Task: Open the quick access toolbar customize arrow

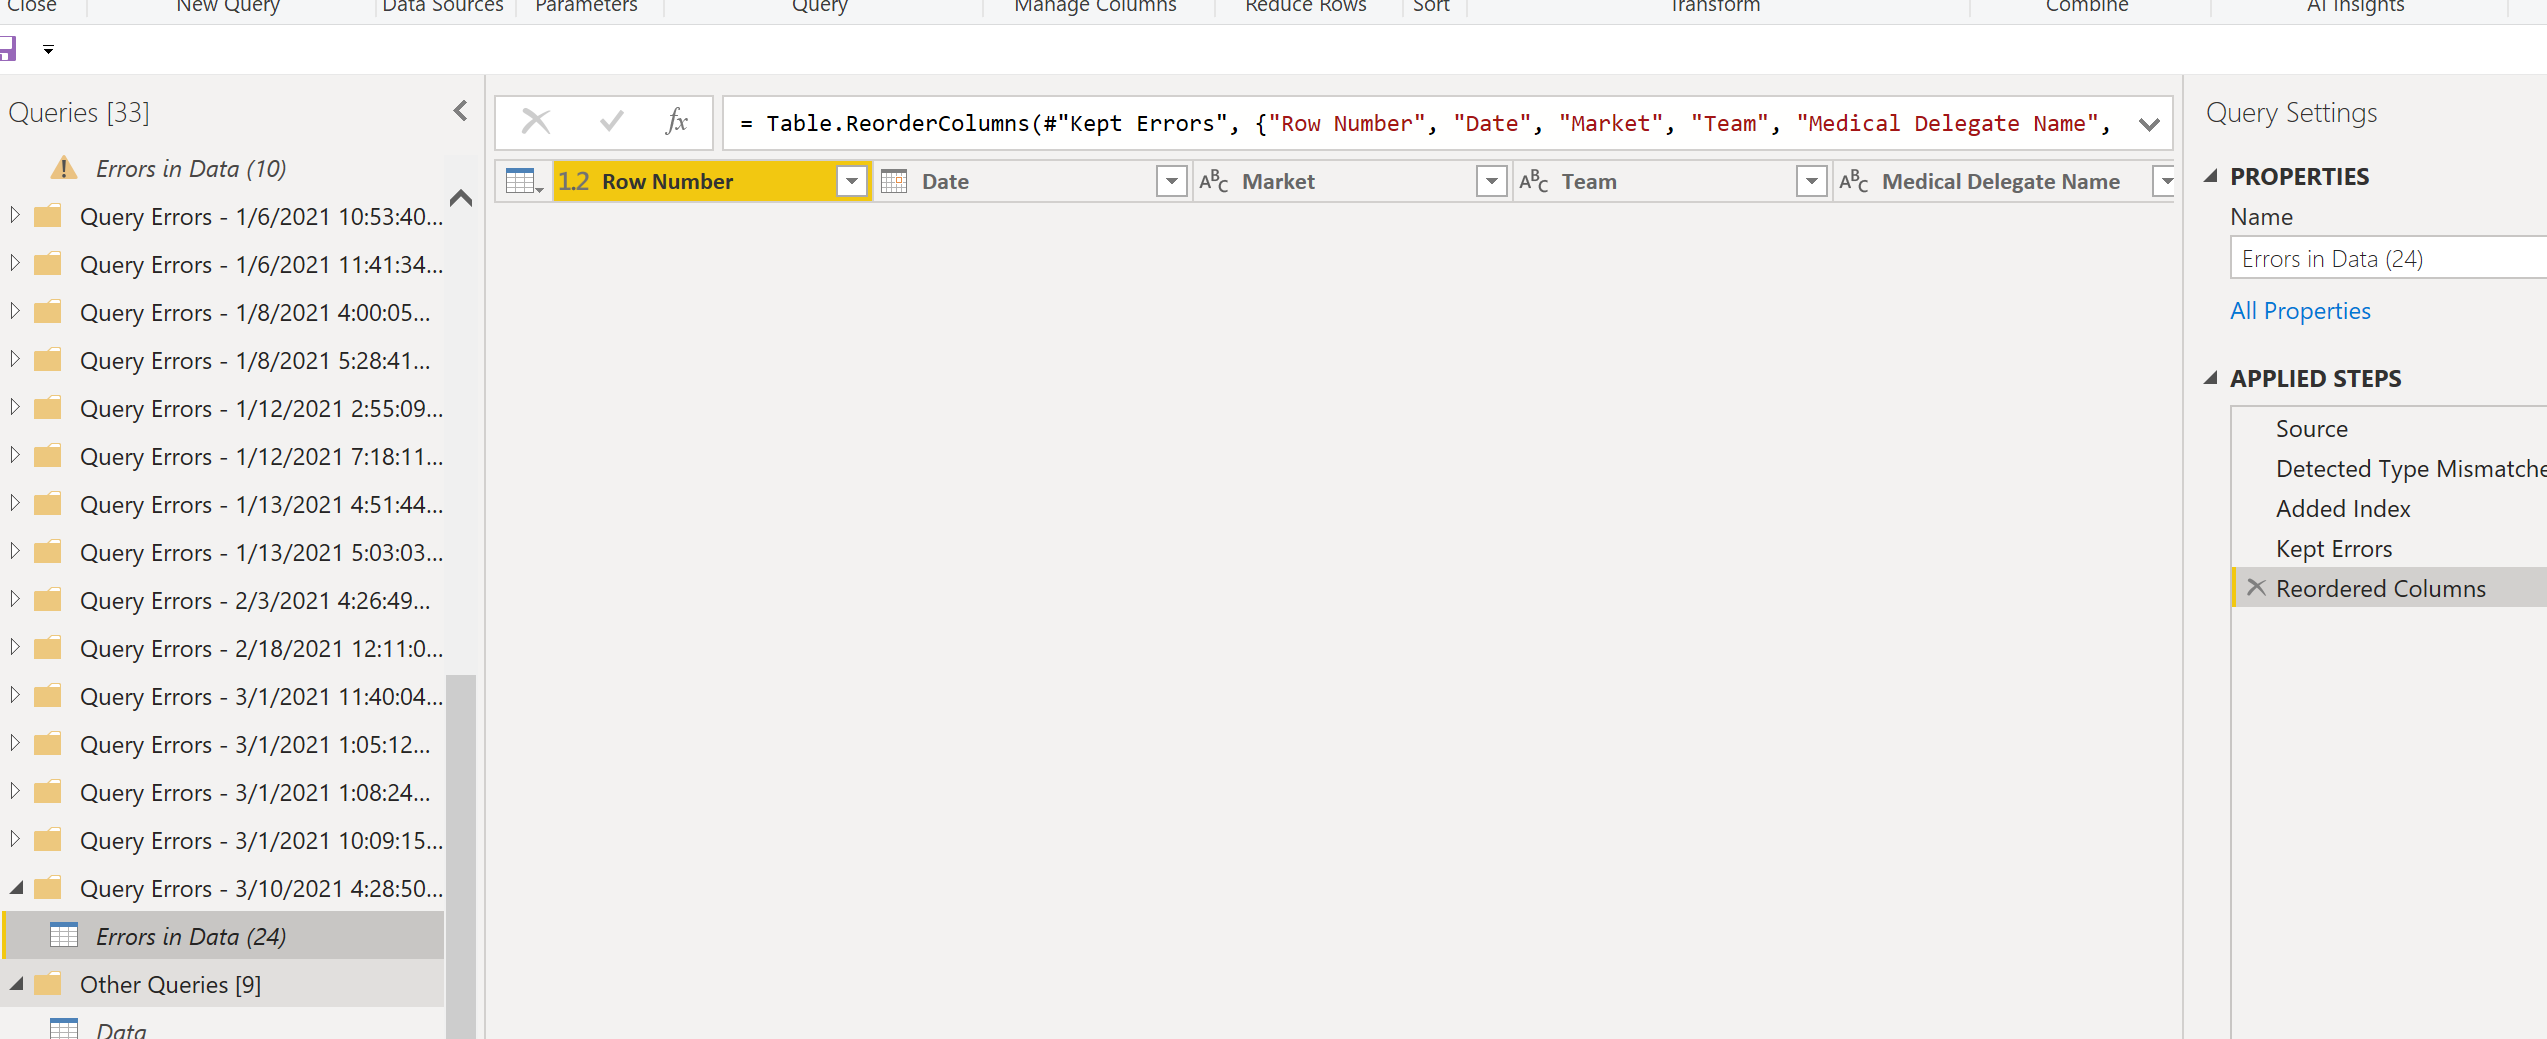Action: tap(48, 50)
